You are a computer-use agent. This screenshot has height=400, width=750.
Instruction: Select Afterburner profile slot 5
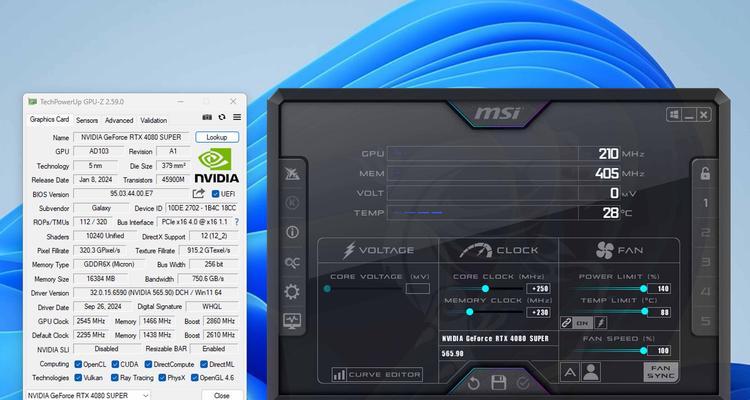click(705, 321)
